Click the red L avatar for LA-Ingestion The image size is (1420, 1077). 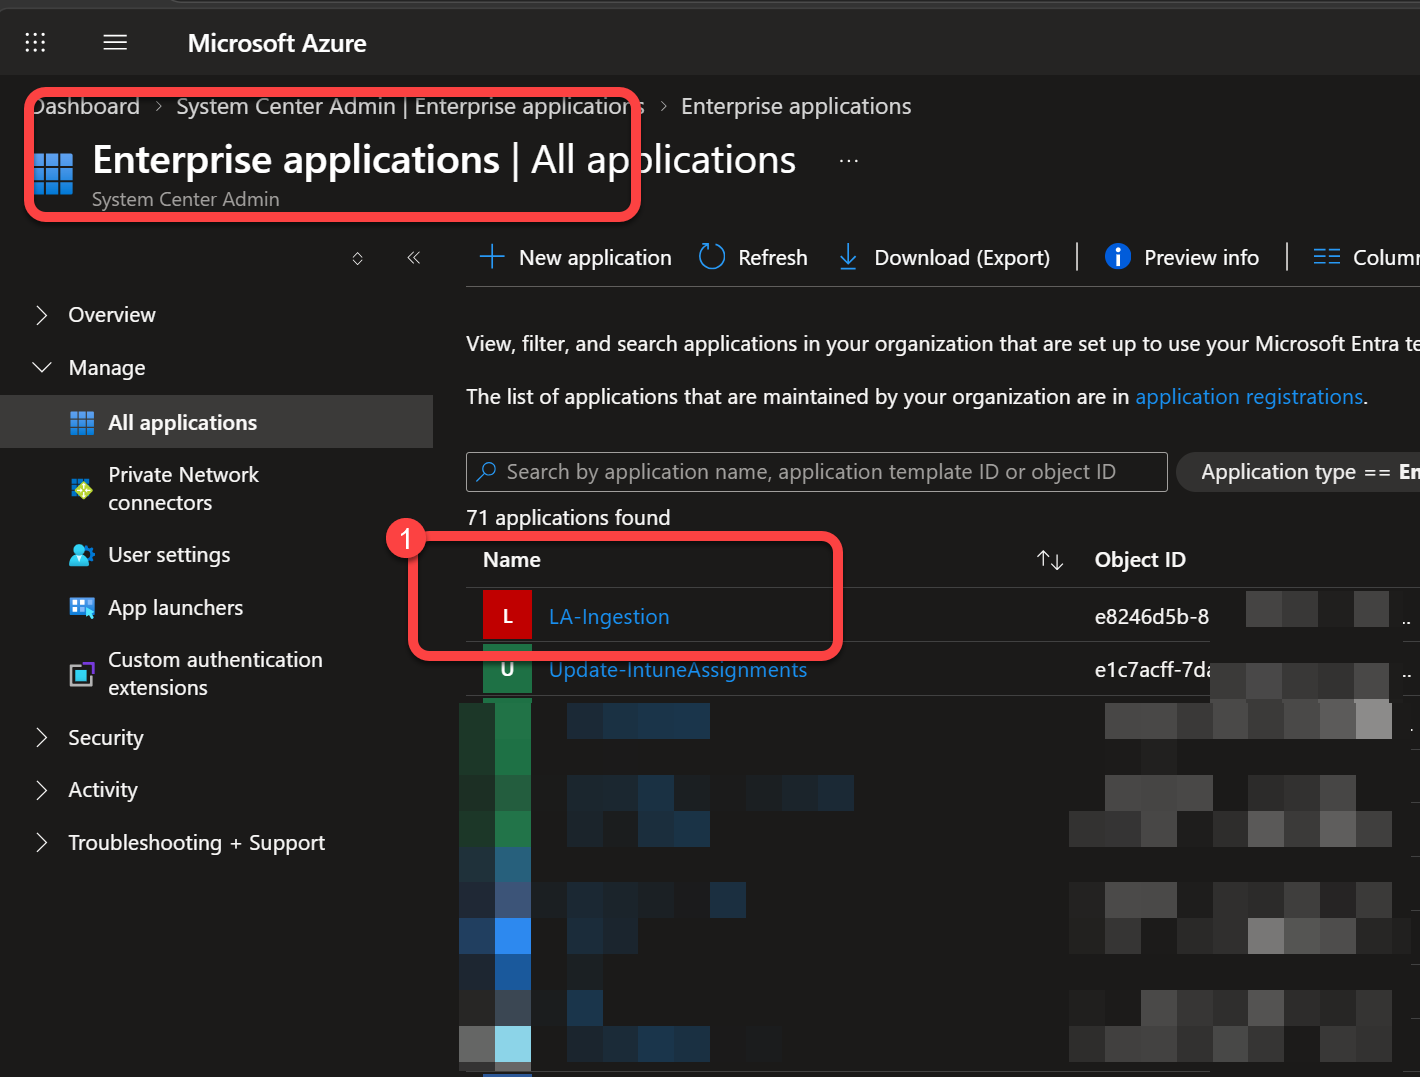pos(507,615)
